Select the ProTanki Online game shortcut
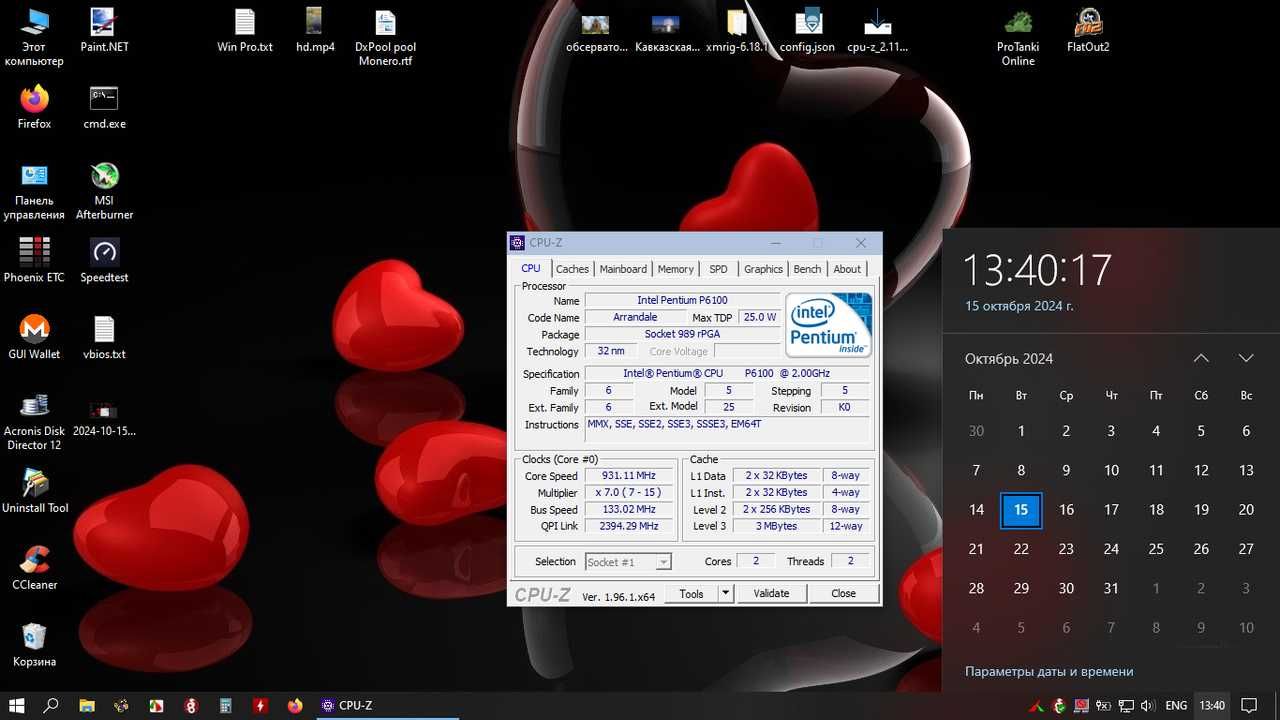Image resolution: width=1280 pixels, height=720 pixels. 1018,38
